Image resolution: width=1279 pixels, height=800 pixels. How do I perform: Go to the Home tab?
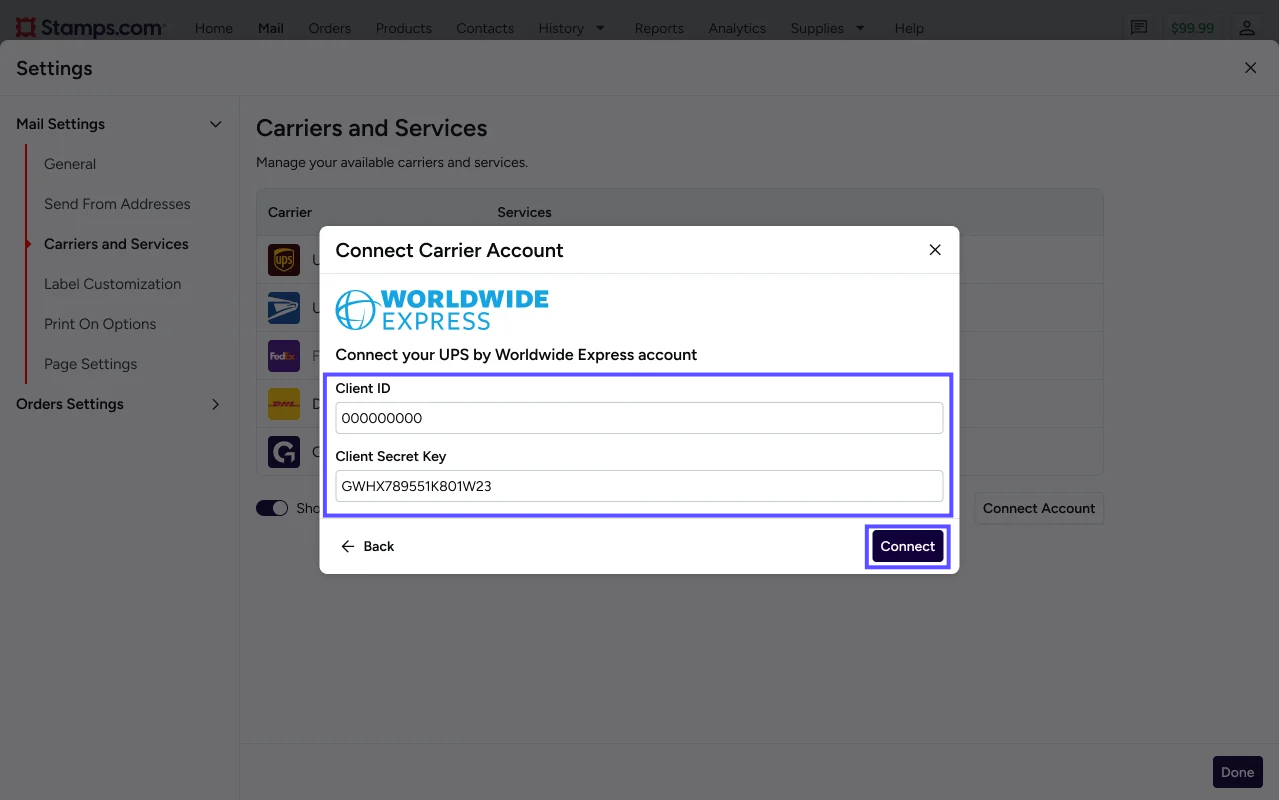click(214, 28)
